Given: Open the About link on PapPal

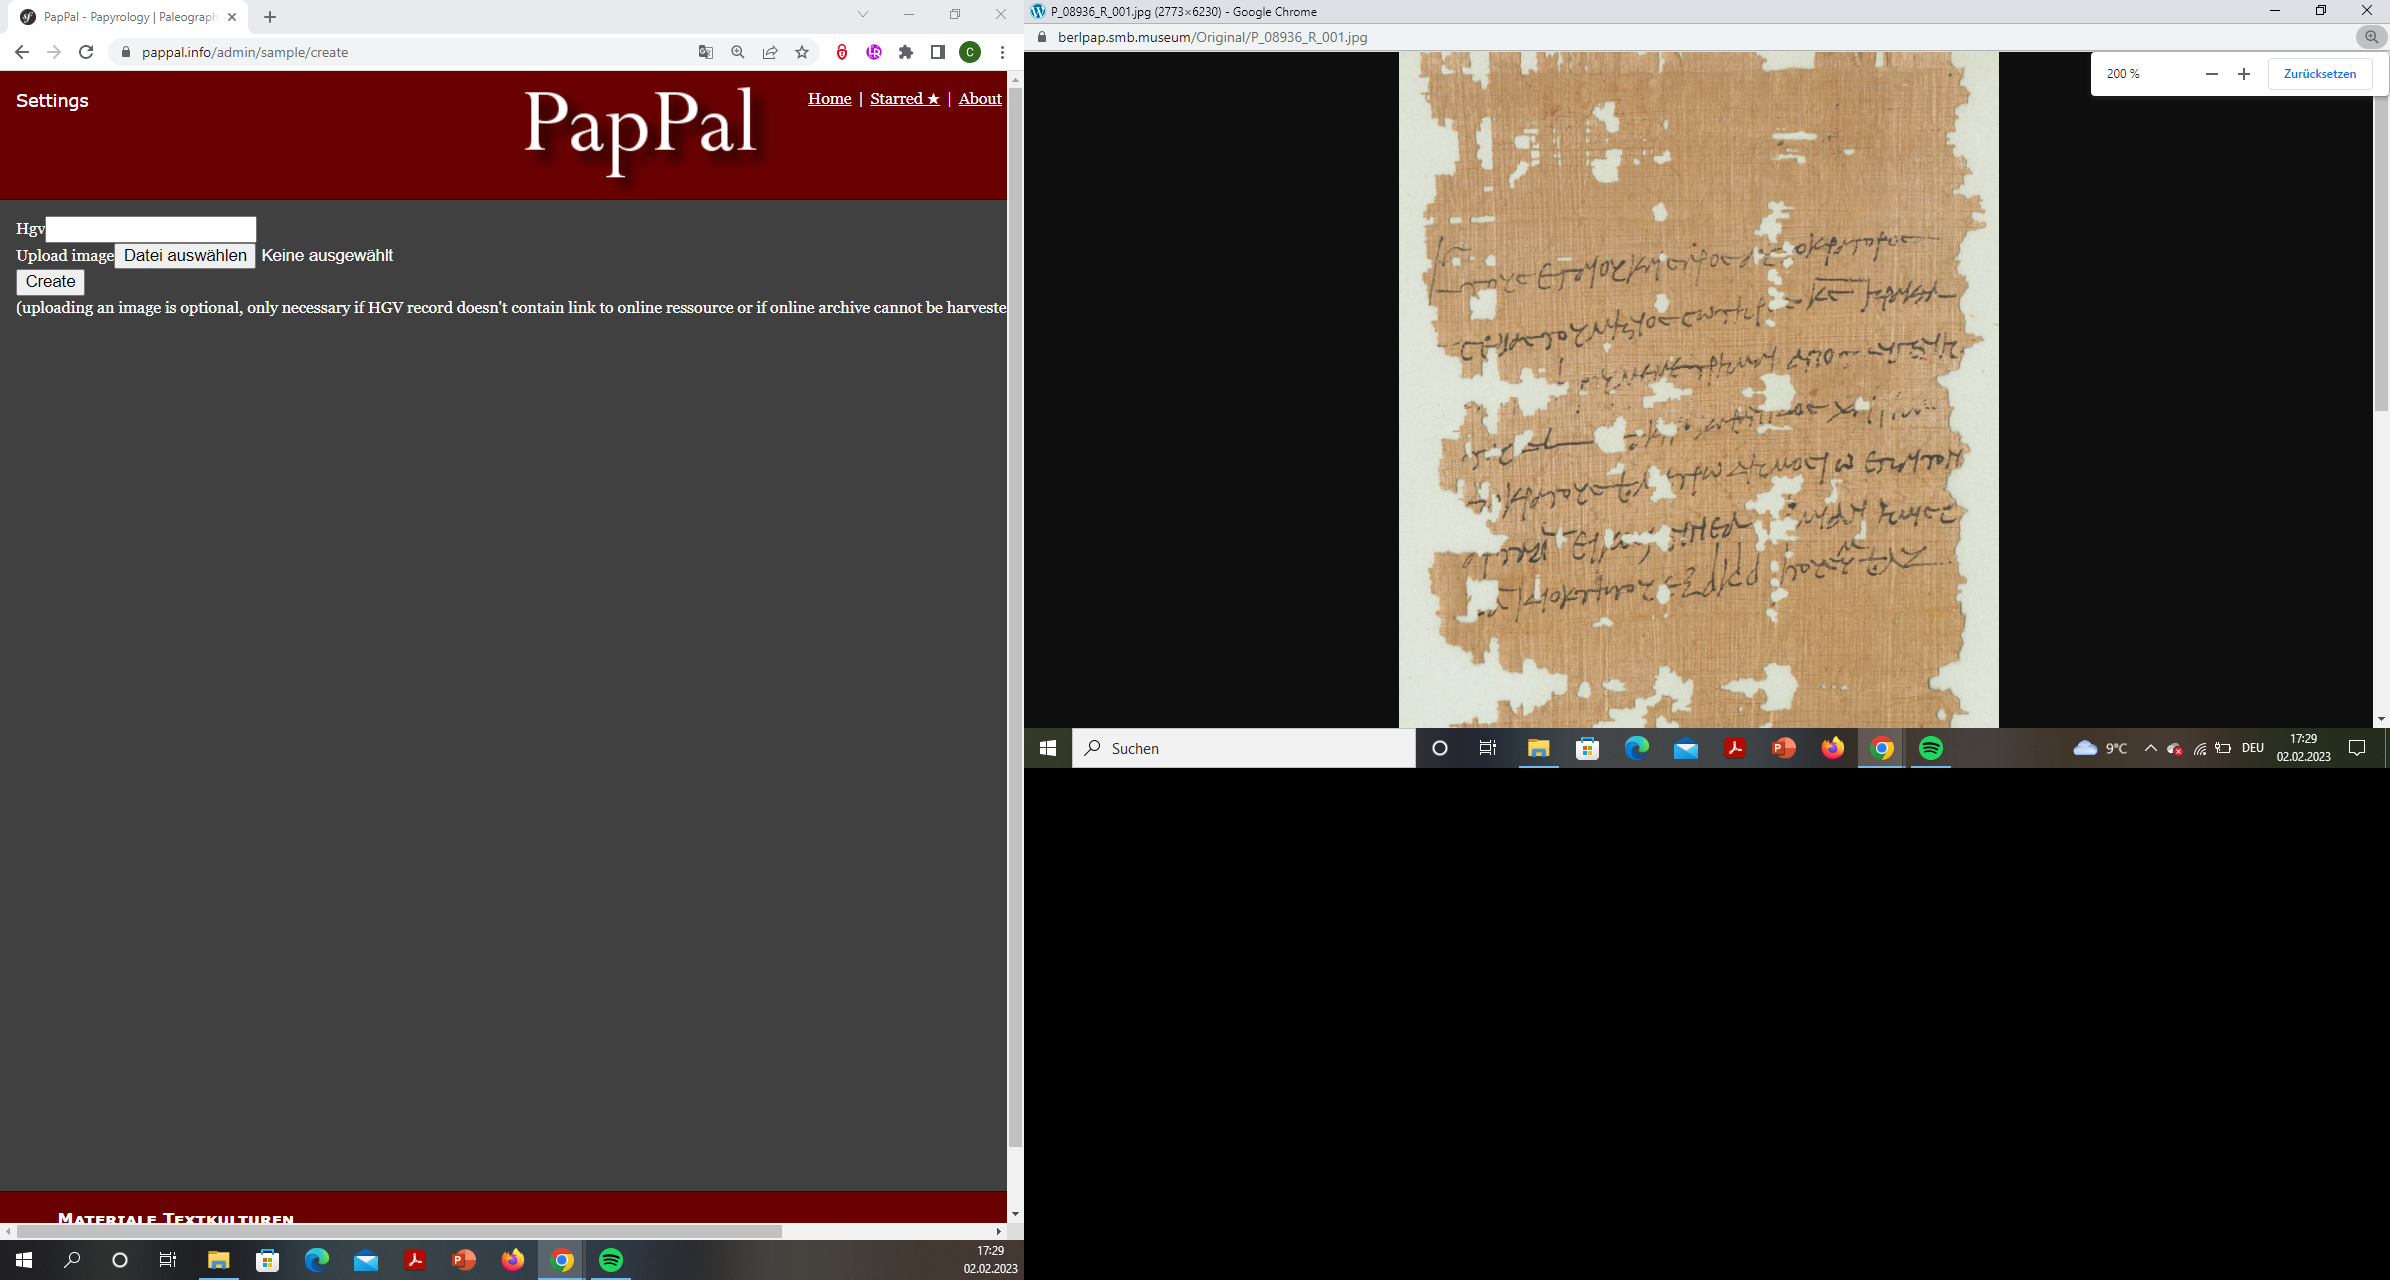Looking at the screenshot, I should [x=980, y=98].
